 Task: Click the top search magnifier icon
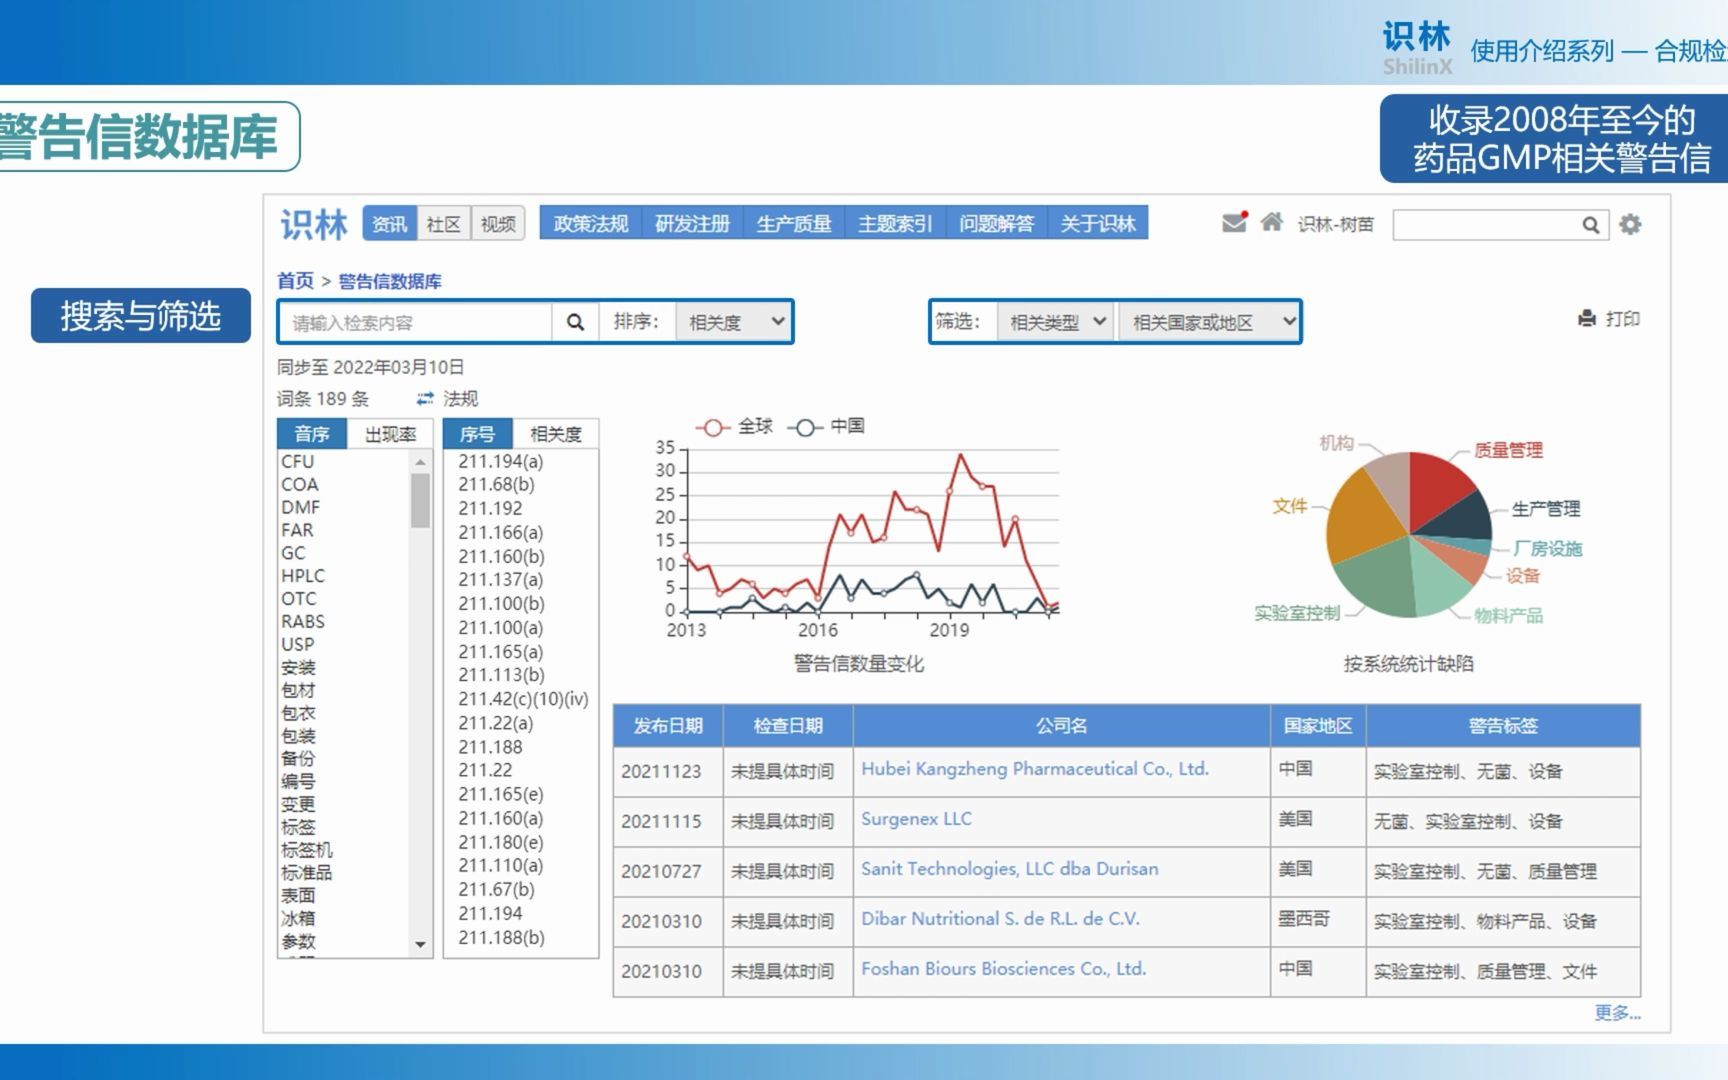point(1590,225)
